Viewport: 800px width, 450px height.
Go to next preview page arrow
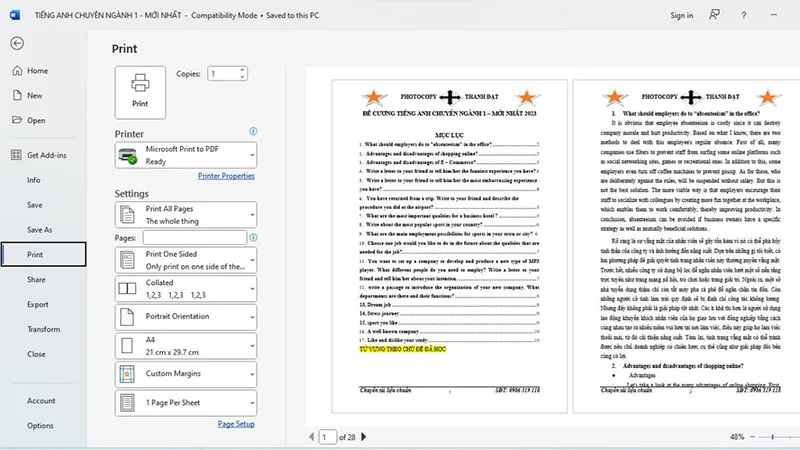point(364,437)
